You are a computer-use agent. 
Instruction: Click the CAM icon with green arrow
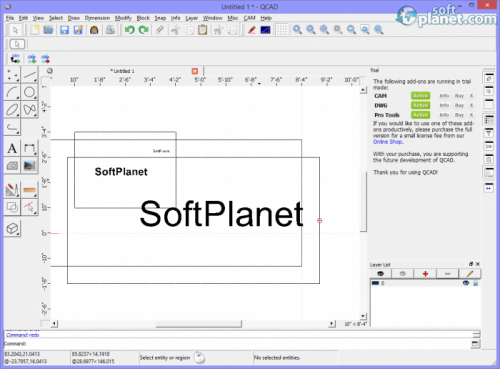tap(32, 59)
